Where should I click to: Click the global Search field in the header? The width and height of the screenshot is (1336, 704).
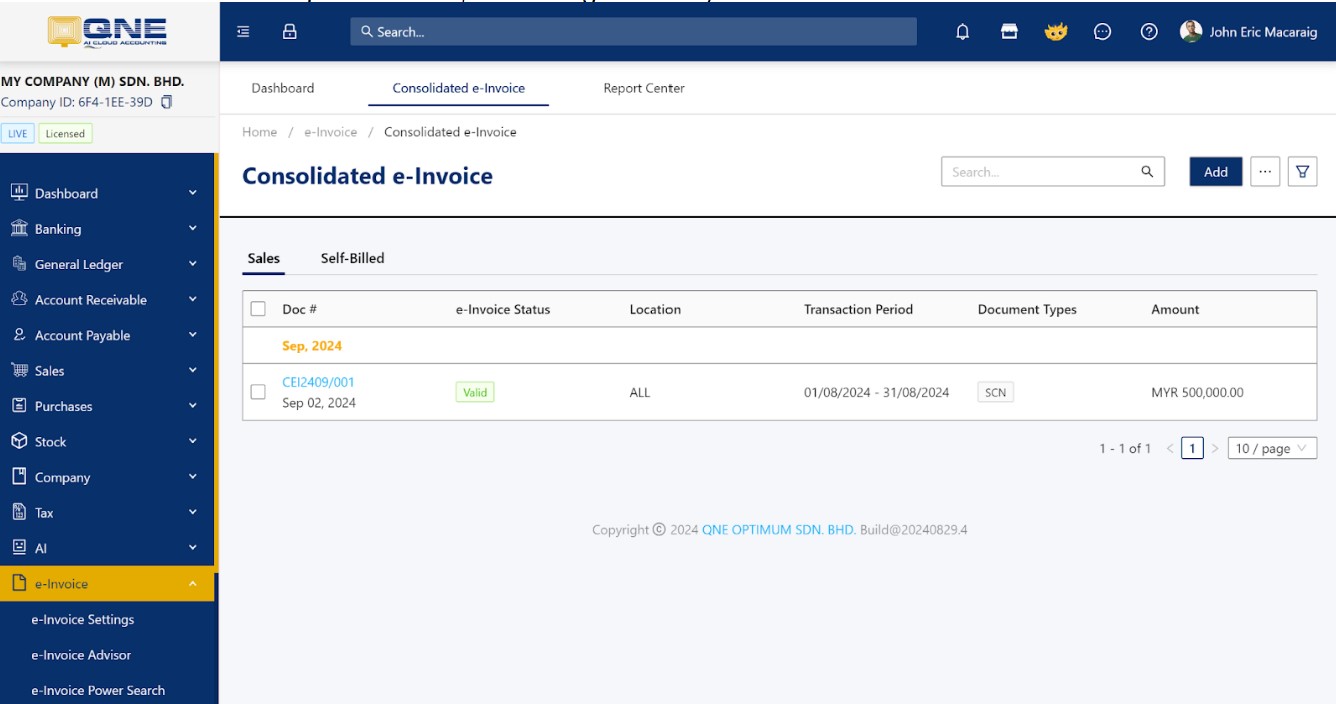(632, 31)
